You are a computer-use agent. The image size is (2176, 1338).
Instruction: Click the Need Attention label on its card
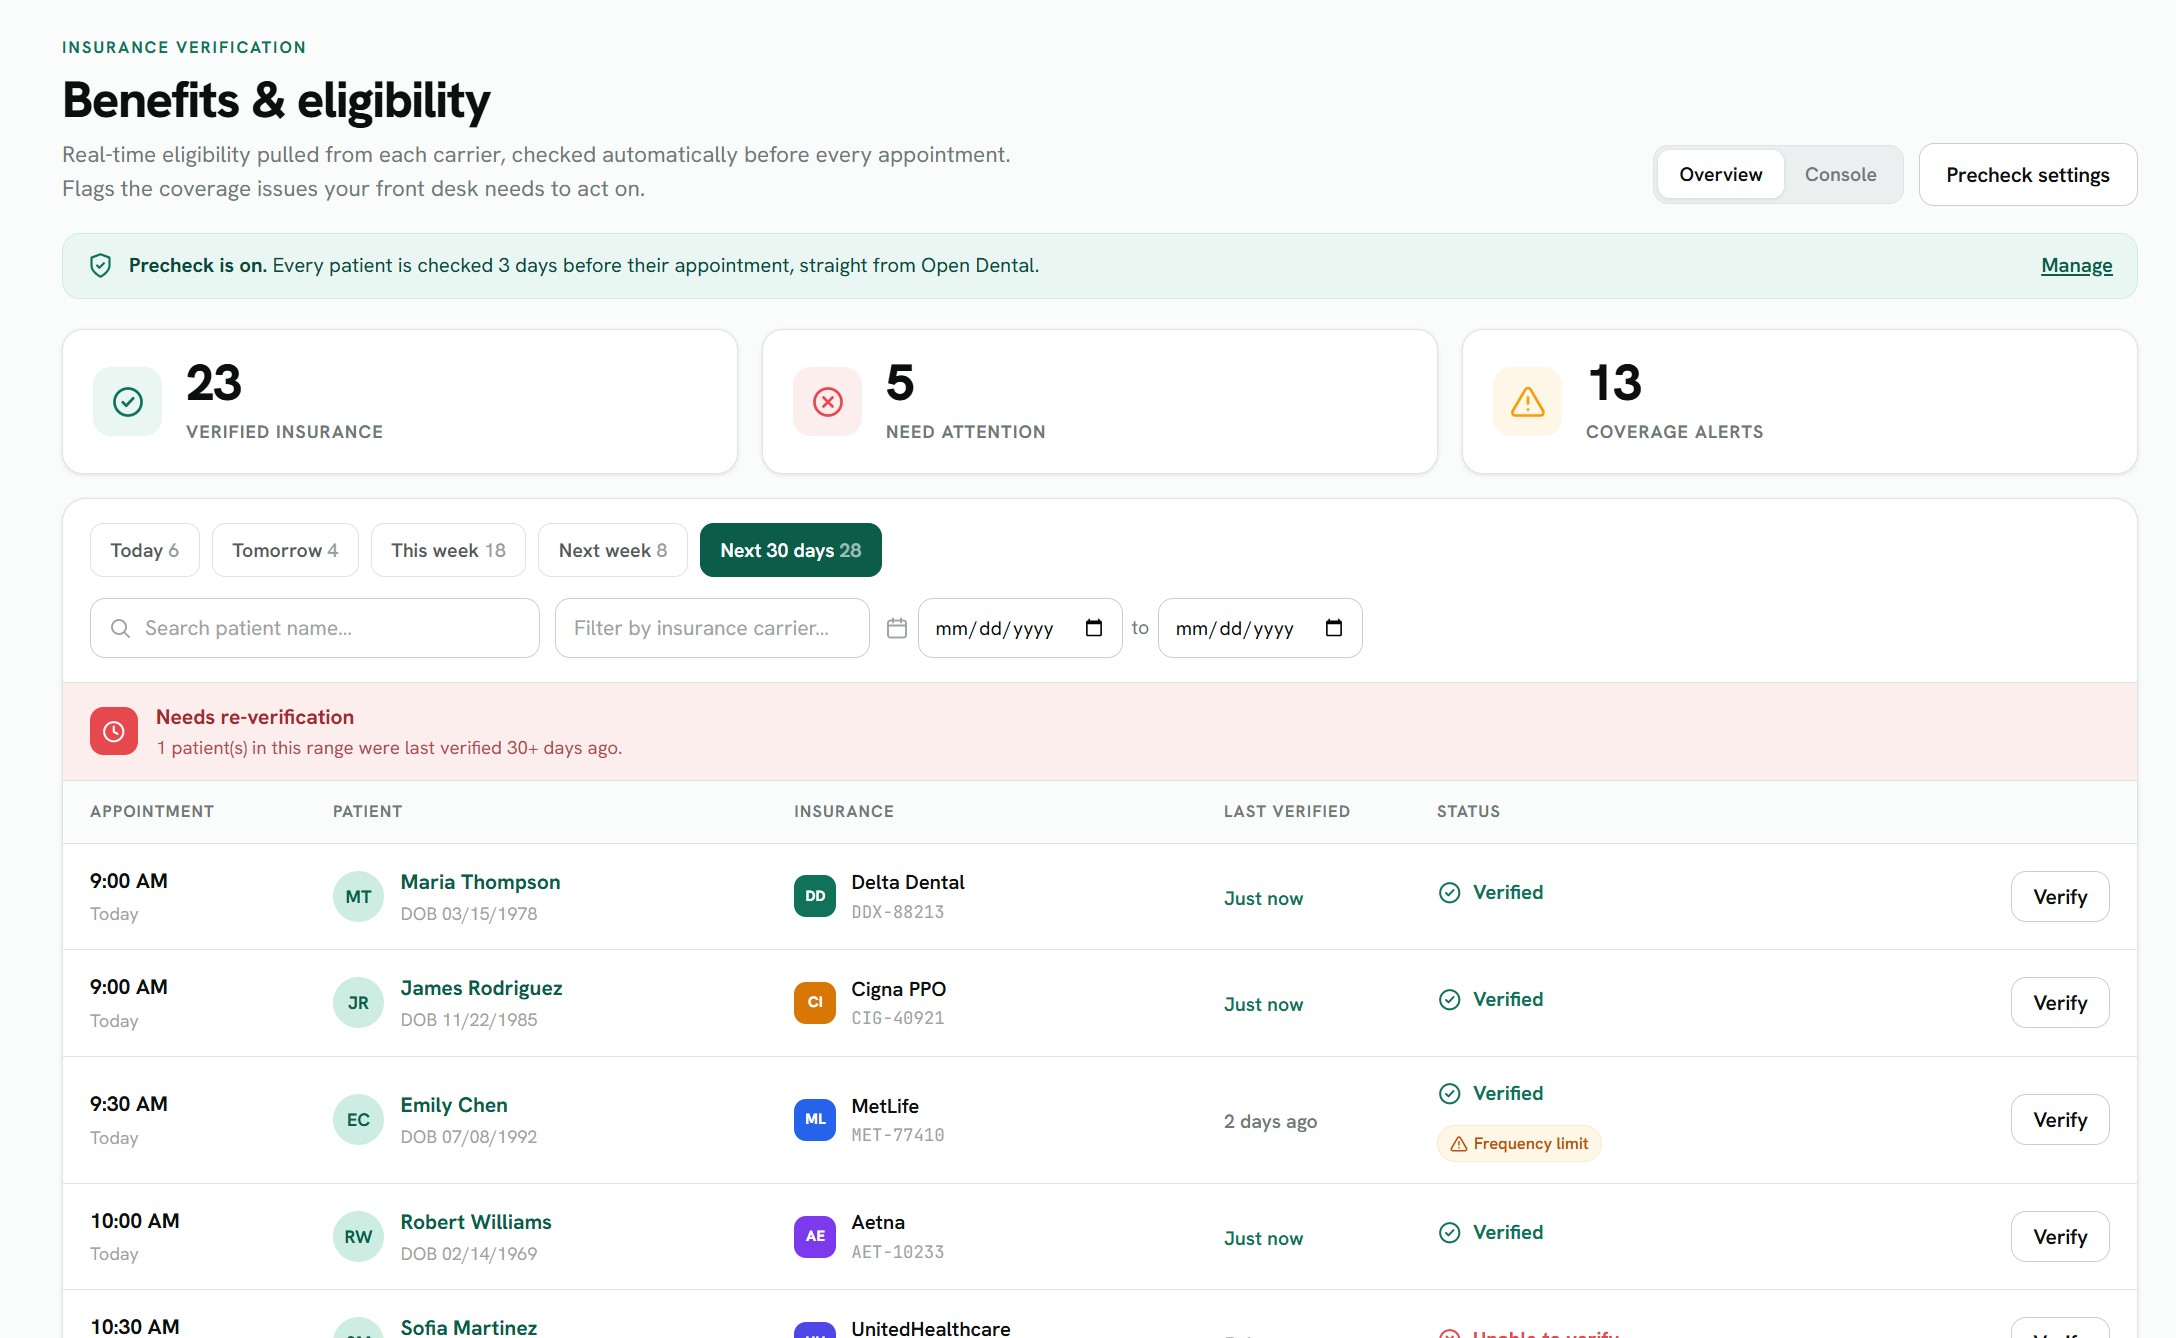[x=966, y=432]
